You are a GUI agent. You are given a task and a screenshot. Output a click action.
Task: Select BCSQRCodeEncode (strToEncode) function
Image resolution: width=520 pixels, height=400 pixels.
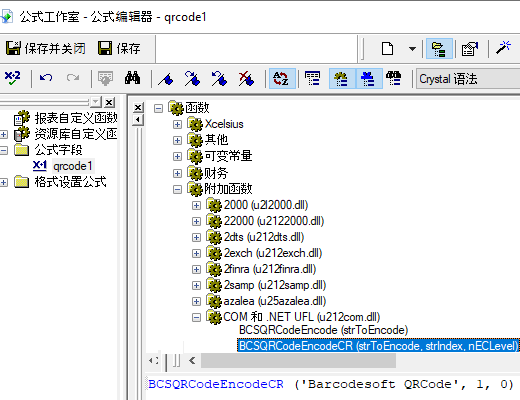(x=323, y=330)
